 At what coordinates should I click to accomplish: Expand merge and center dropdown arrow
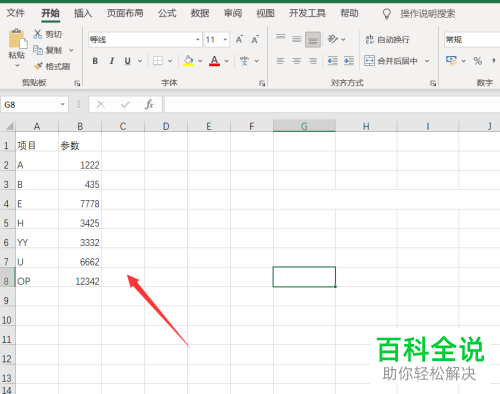coord(427,61)
